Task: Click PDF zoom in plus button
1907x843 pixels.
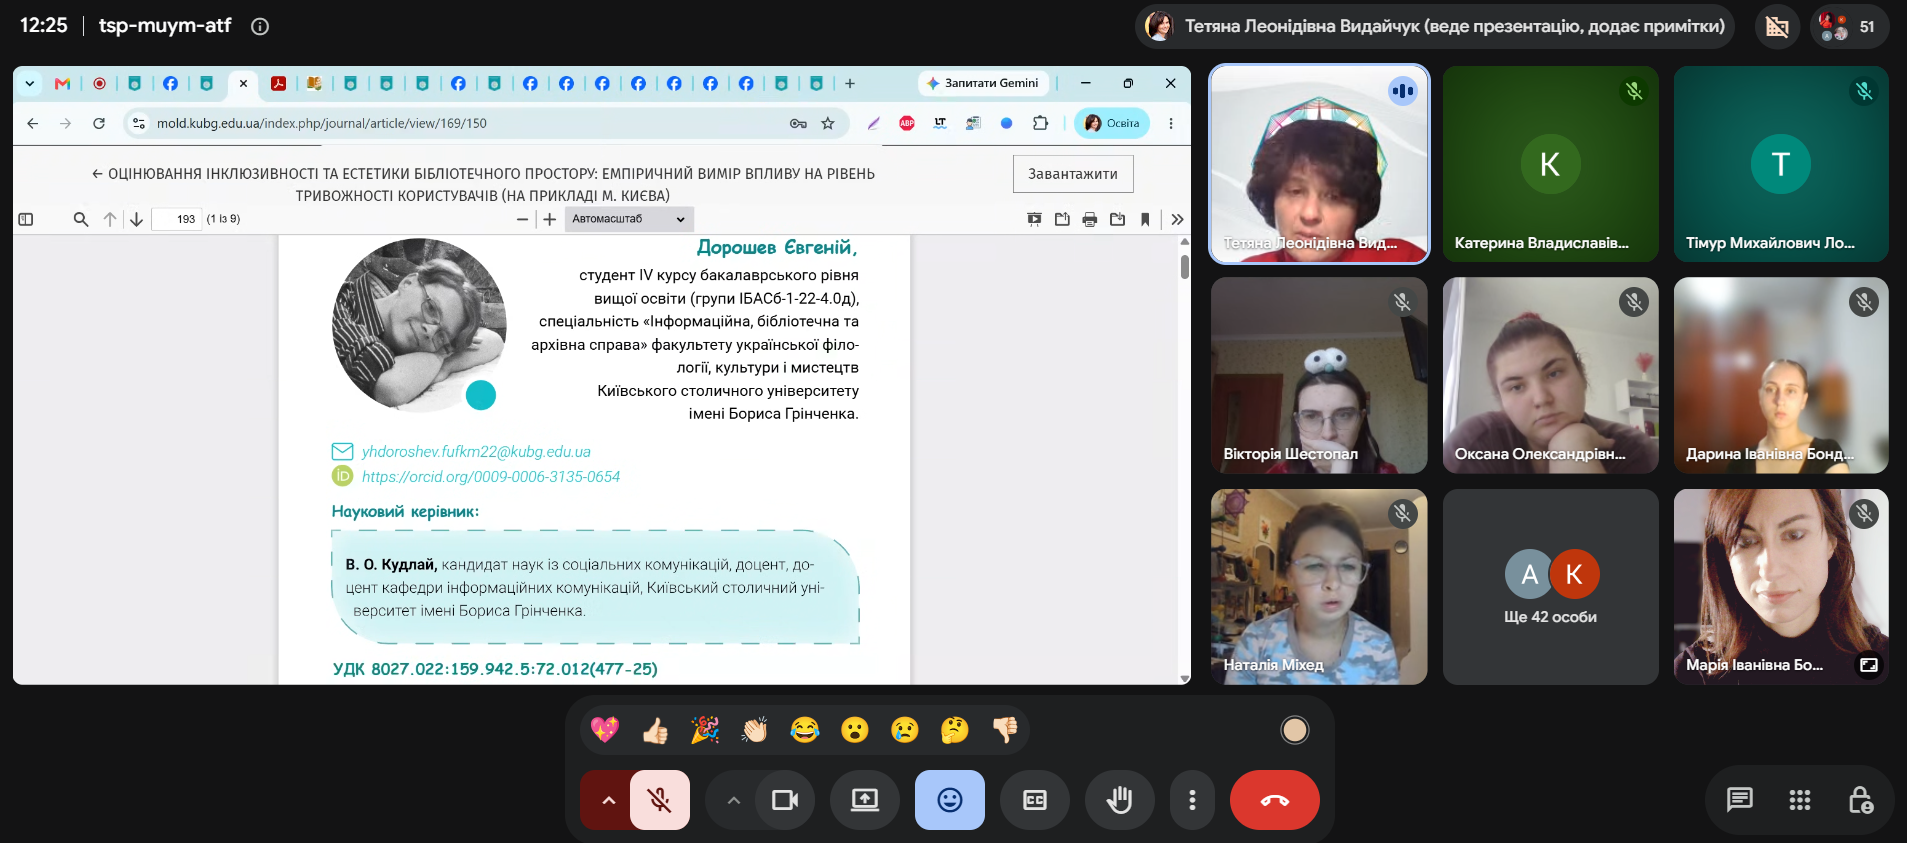Action: pyautogui.click(x=549, y=220)
